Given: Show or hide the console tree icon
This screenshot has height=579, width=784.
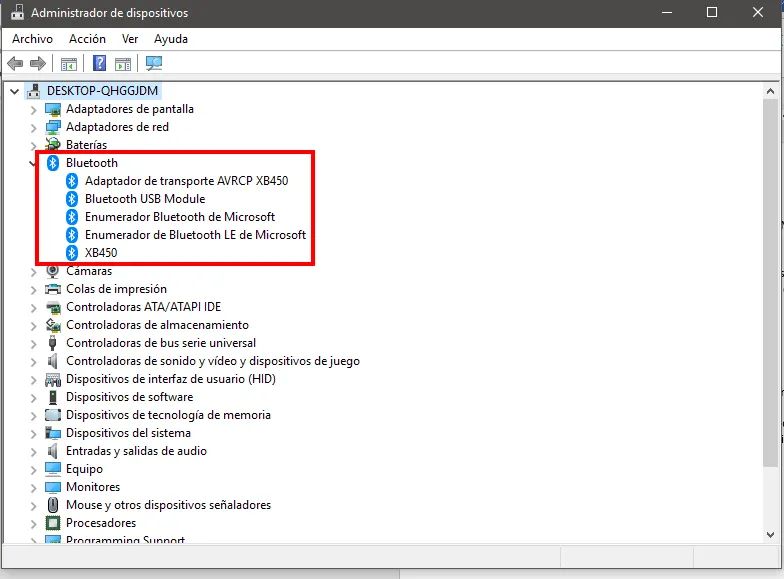Looking at the screenshot, I should coord(69,64).
